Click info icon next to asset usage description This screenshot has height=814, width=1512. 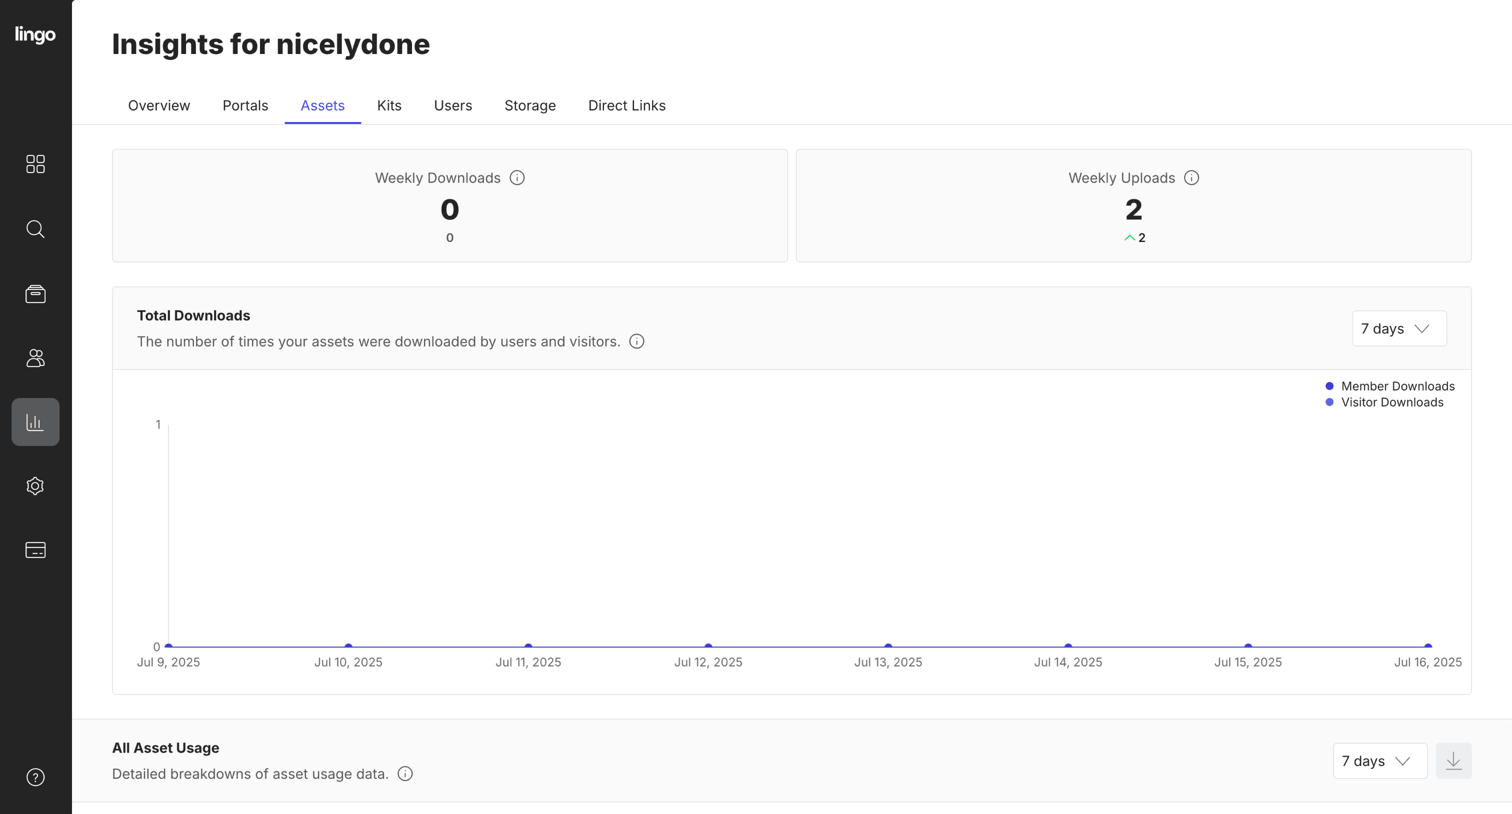point(405,774)
